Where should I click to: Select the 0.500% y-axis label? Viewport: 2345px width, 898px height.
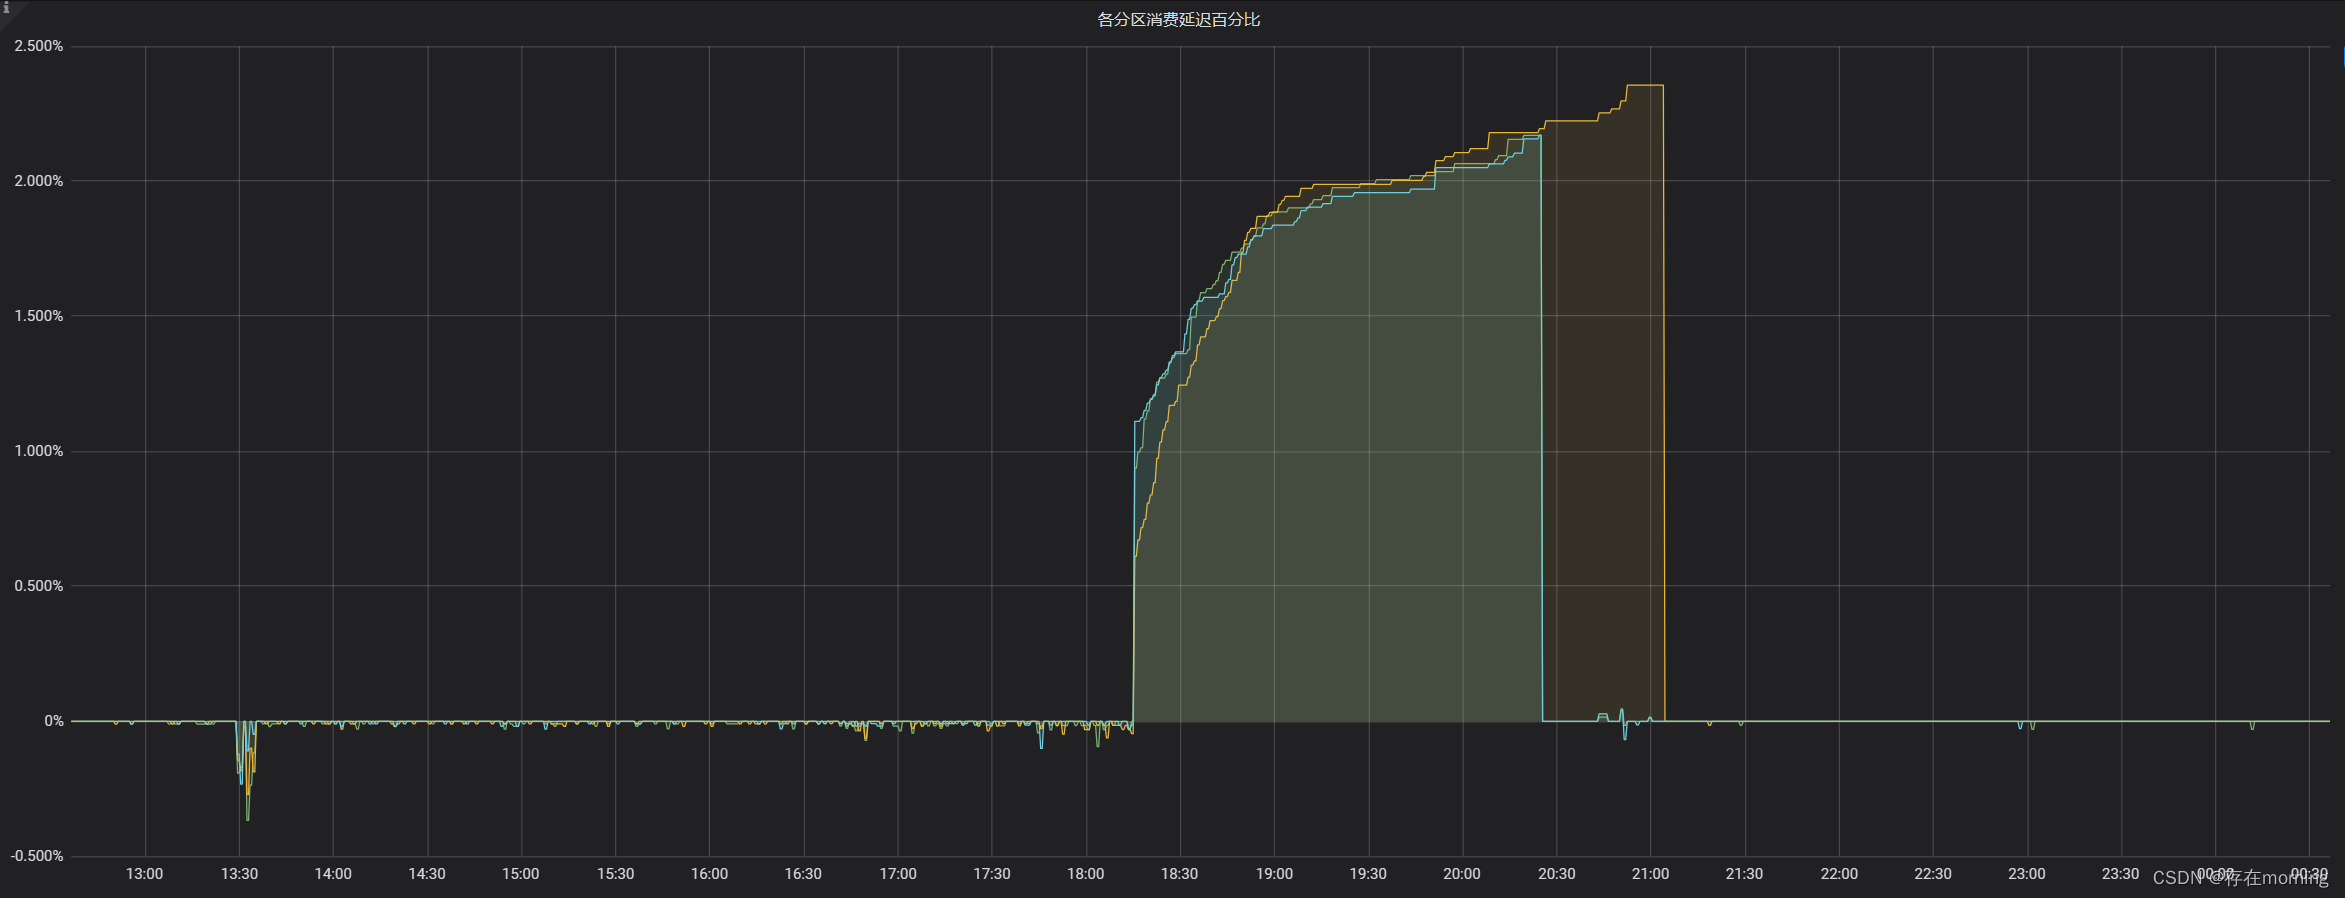[39, 586]
